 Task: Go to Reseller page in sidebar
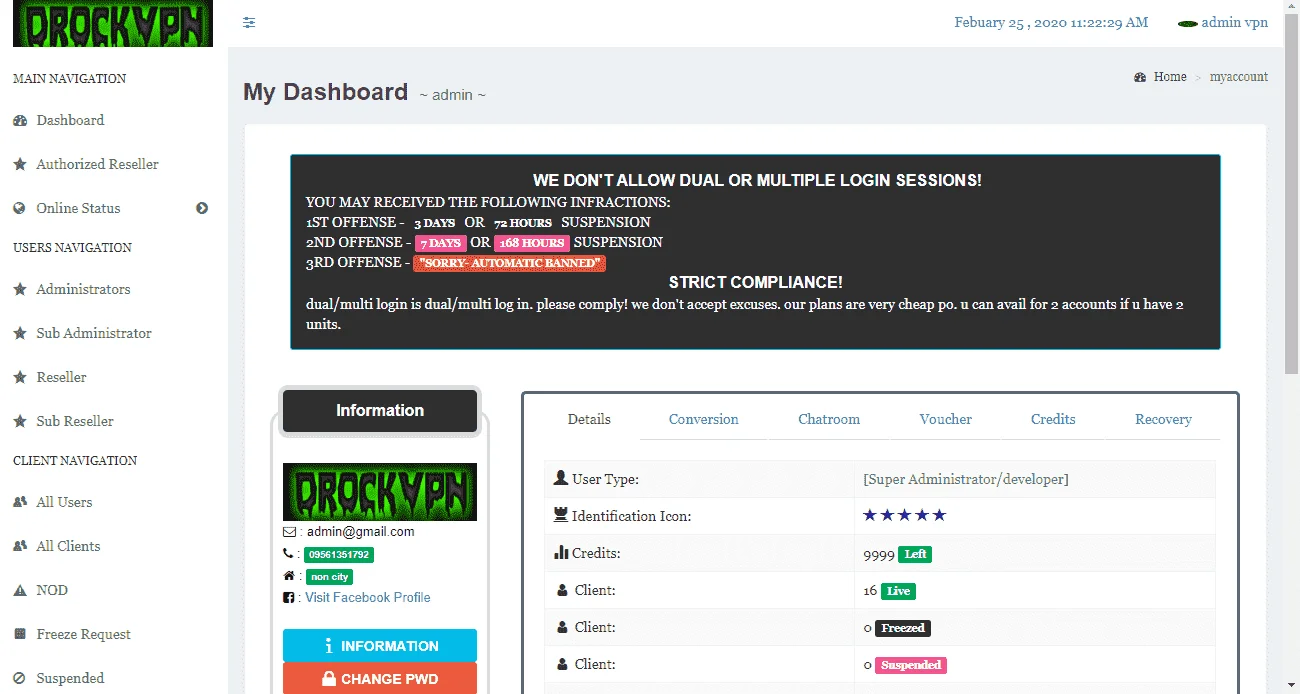tap(61, 377)
